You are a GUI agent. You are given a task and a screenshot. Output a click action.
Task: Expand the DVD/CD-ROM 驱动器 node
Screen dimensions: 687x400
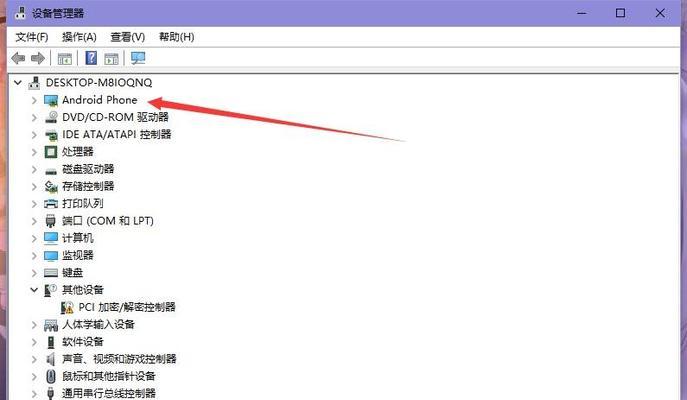[x=34, y=117]
